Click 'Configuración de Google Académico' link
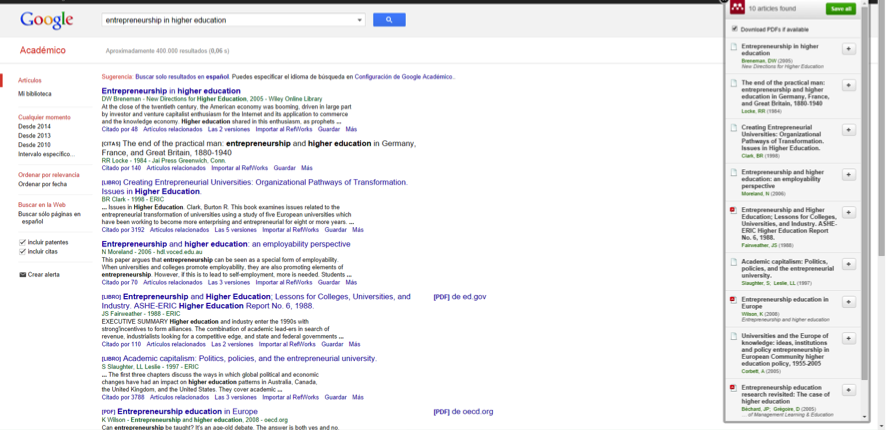Image resolution: width=886 pixels, height=430 pixels. pyautogui.click(x=403, y=77)
